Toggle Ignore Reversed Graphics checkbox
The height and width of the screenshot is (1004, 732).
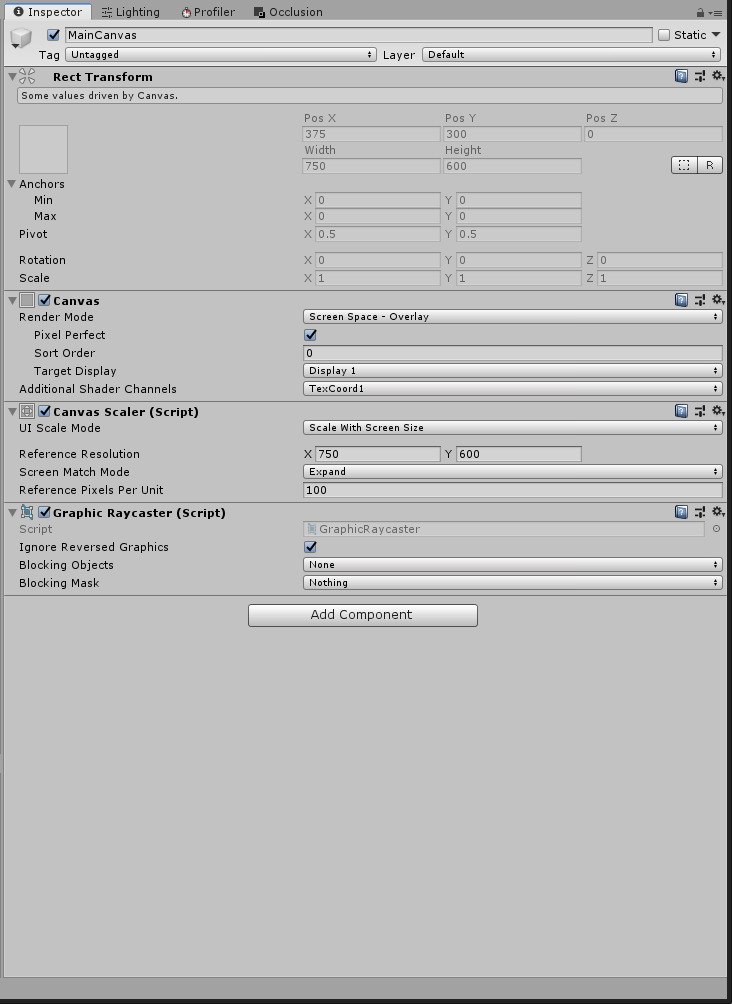coord(311,547)
